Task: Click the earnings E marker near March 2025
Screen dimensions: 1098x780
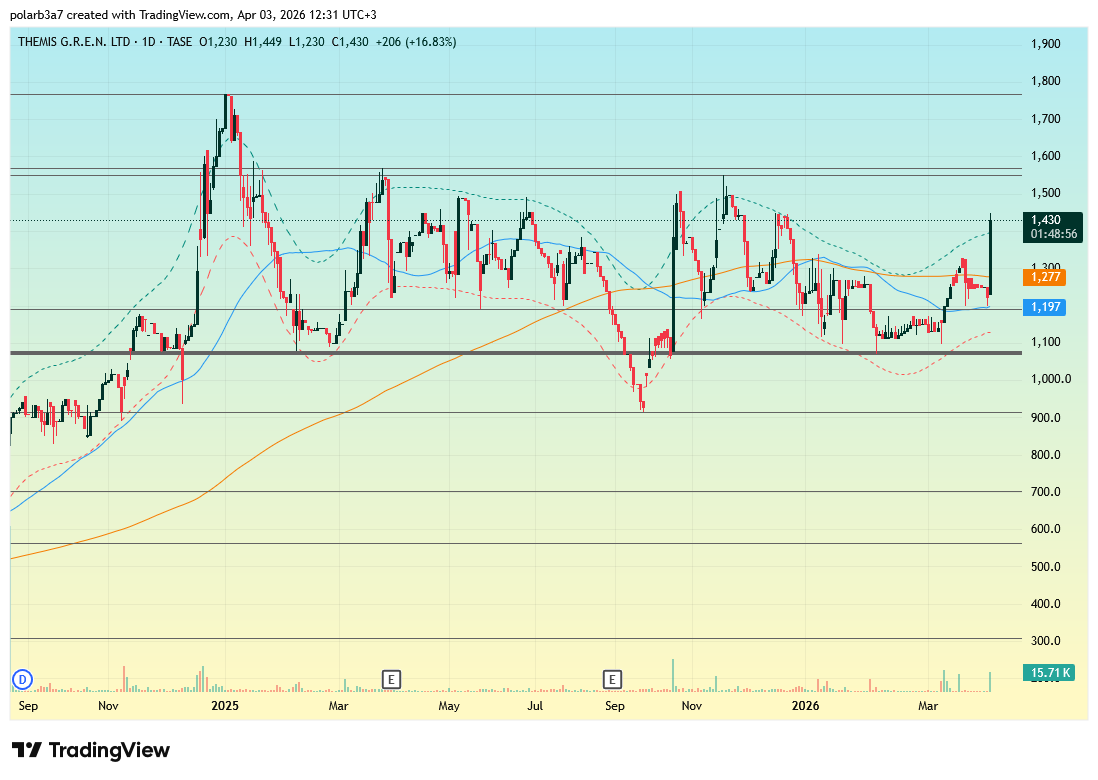Action: [391, 680]
